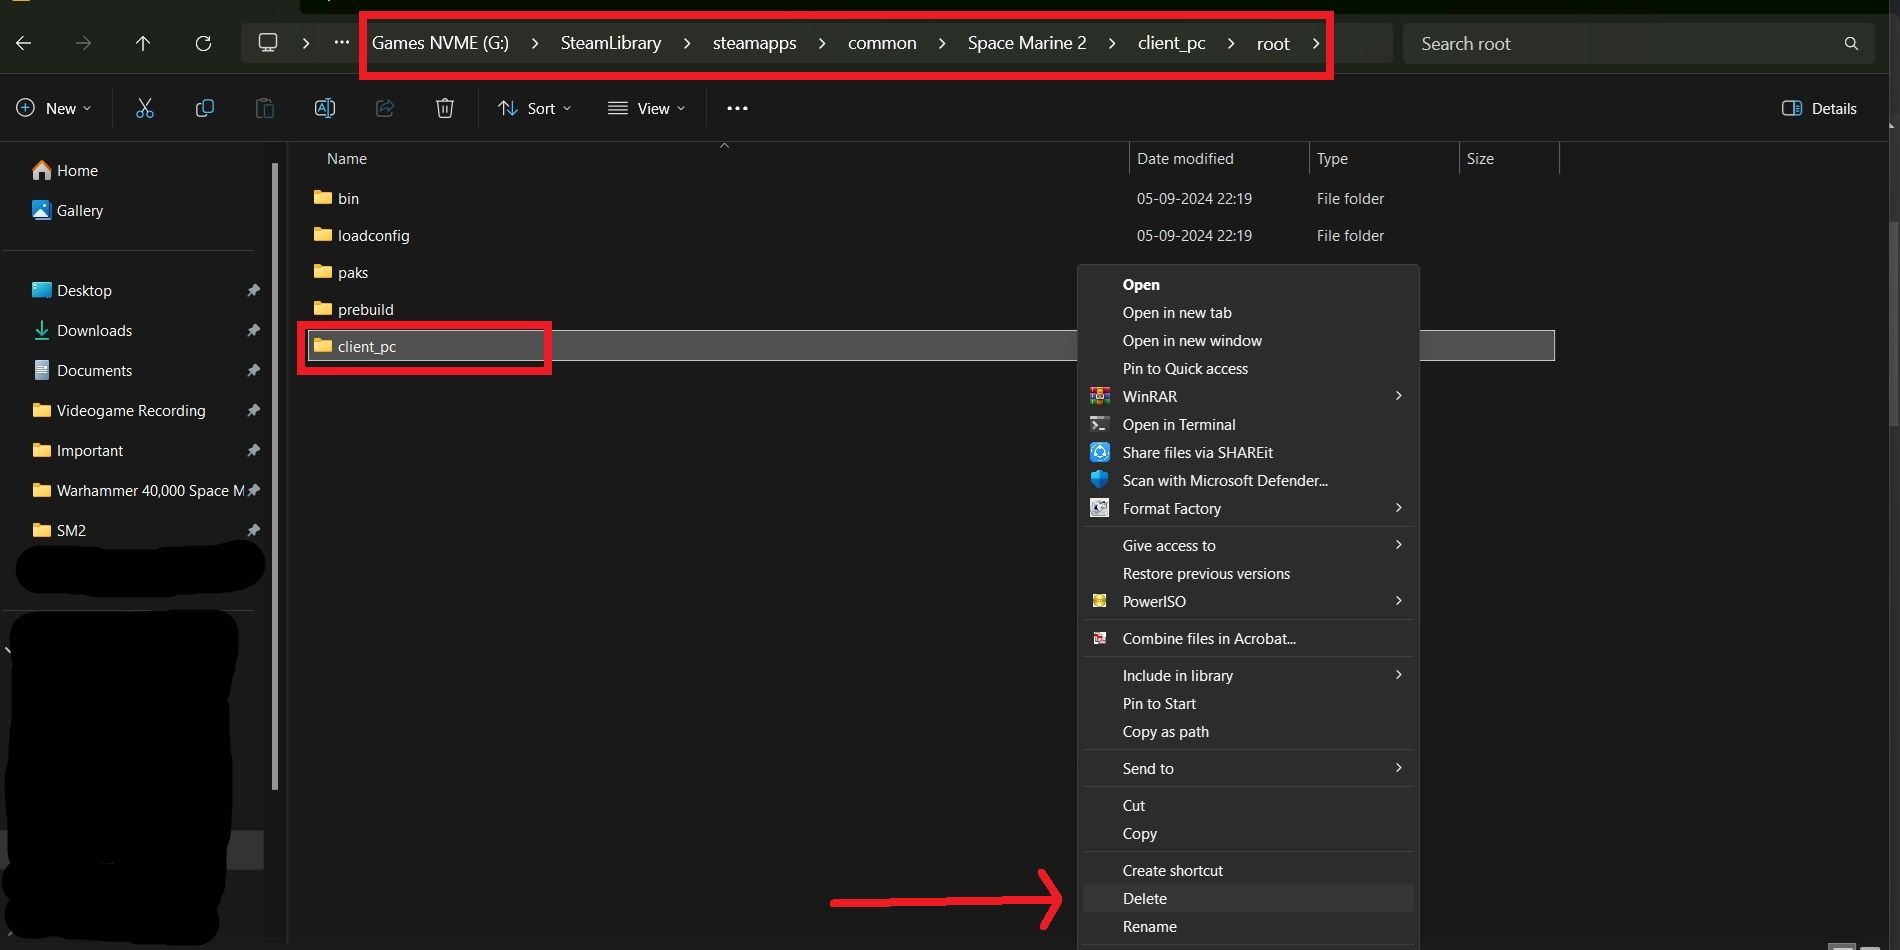Screen dimensions: 1900x950
Task: Toggle the Details pane button
Action: pyautogui.click(x=1819, y=108)
